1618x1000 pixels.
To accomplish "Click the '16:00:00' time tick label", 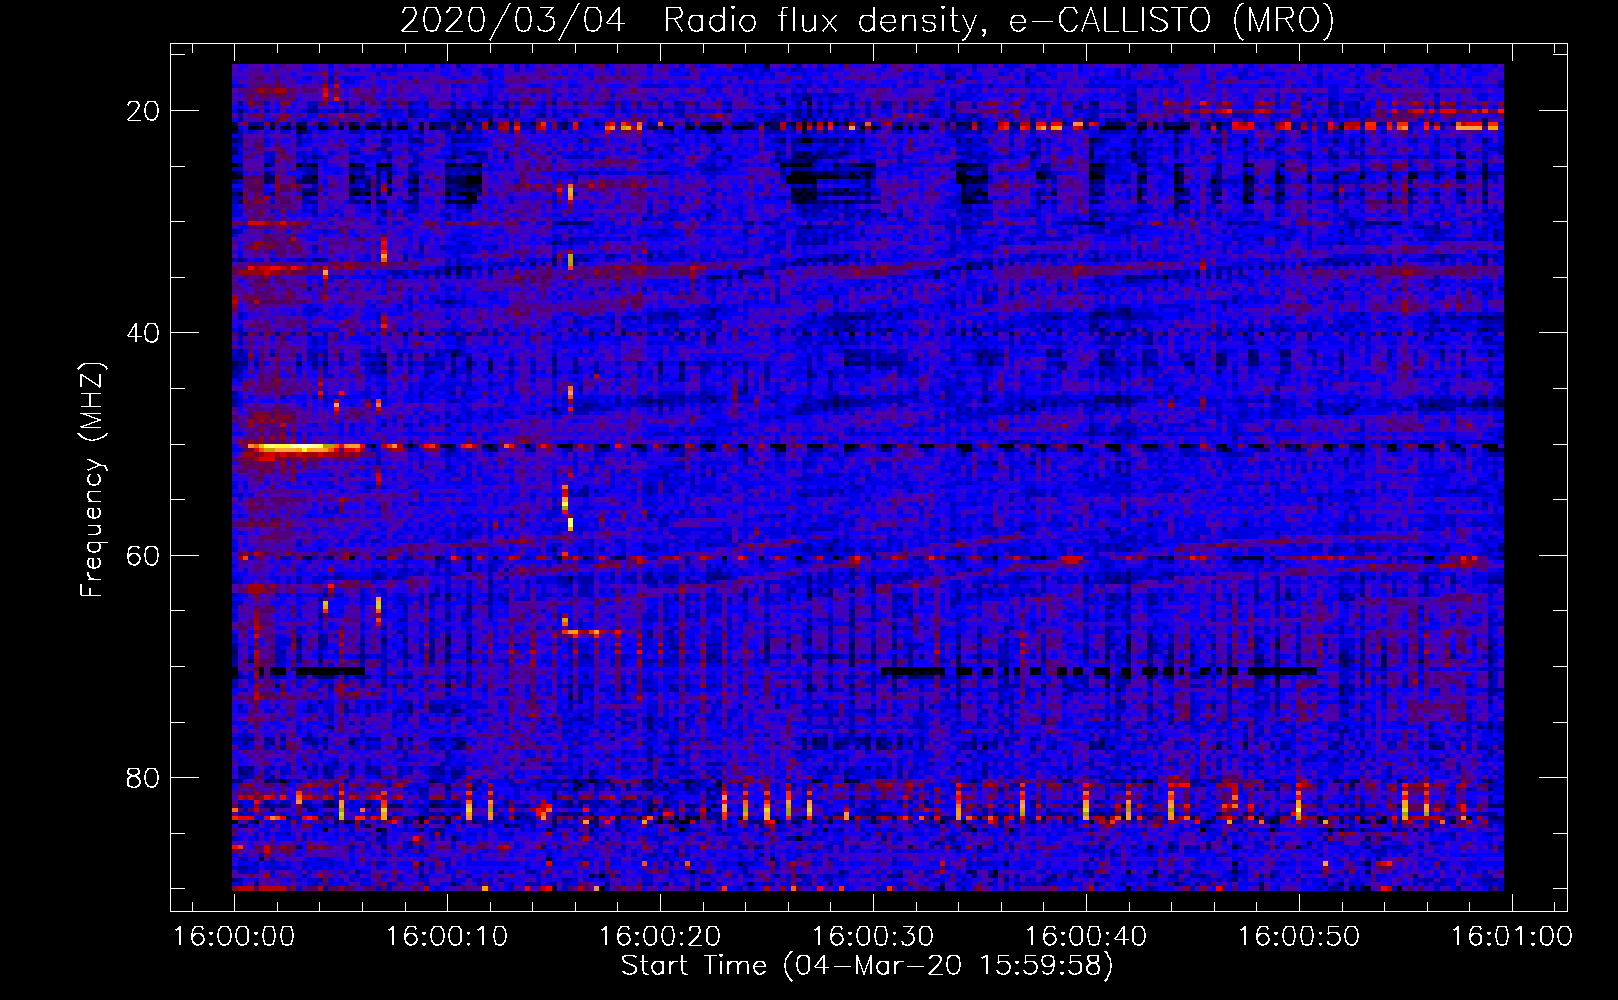I will [x=234, y=937].
